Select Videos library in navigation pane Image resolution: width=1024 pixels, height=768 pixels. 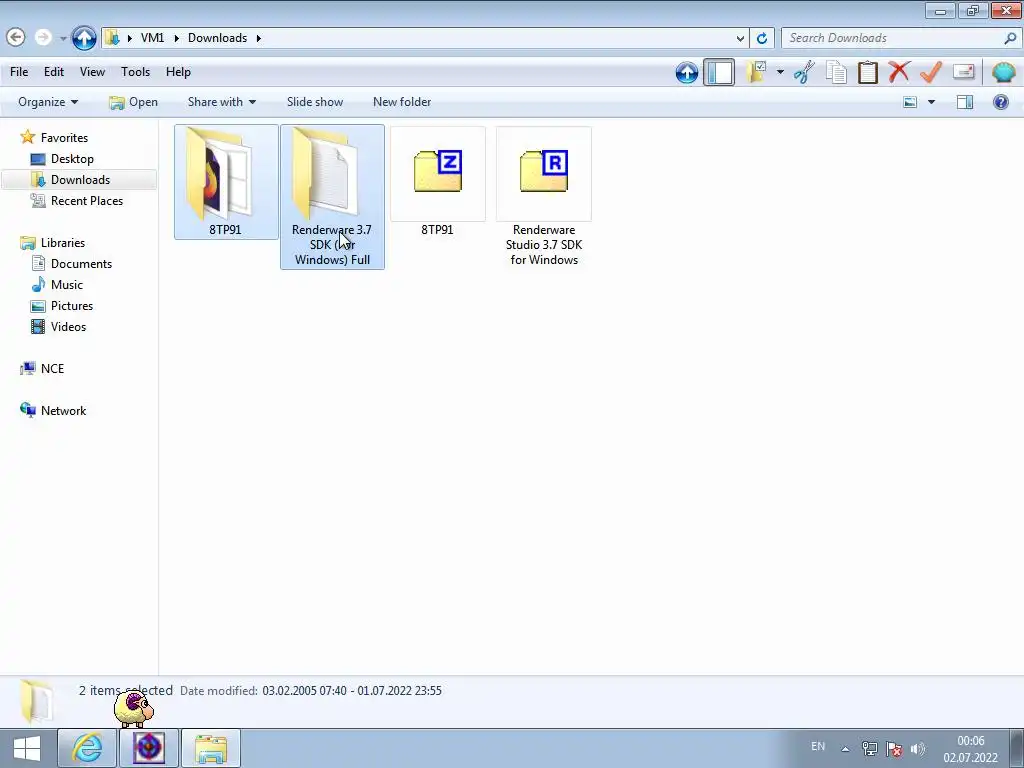(68, 327)
